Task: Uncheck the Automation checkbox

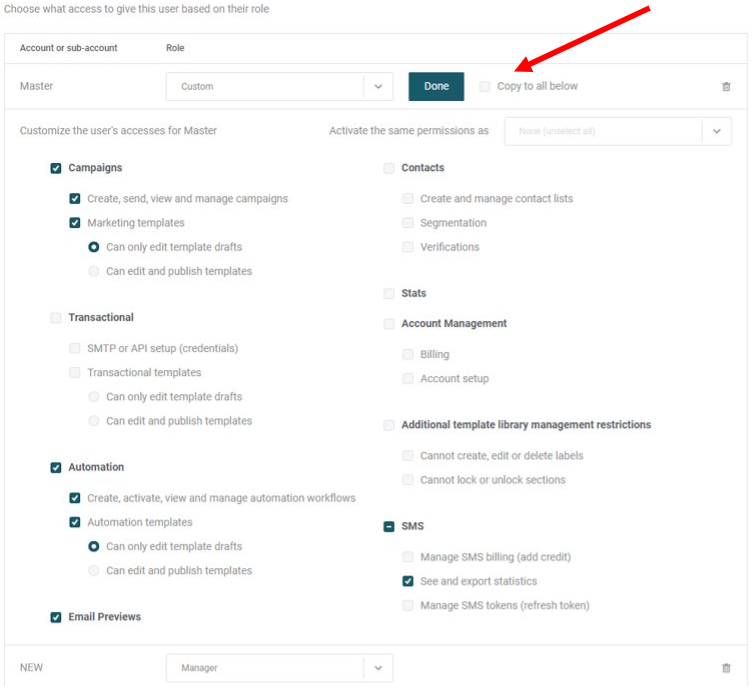Action: (56, 468)
